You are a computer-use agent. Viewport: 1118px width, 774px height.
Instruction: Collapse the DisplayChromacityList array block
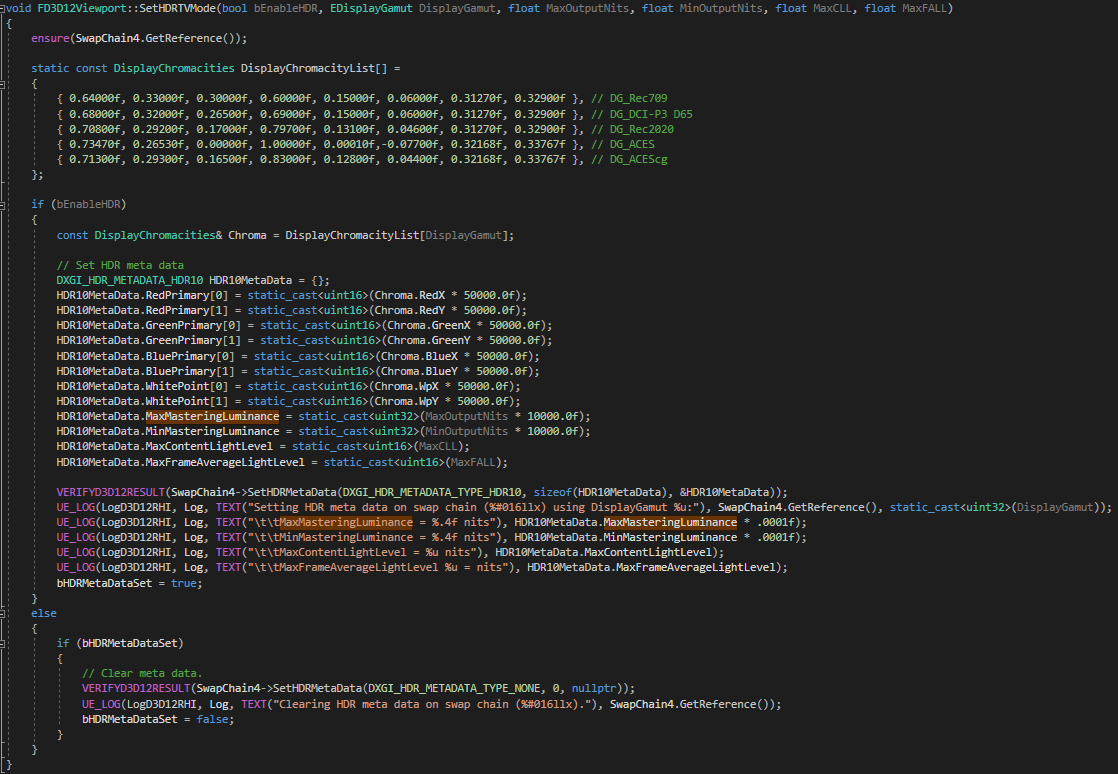tap(4, 84)
